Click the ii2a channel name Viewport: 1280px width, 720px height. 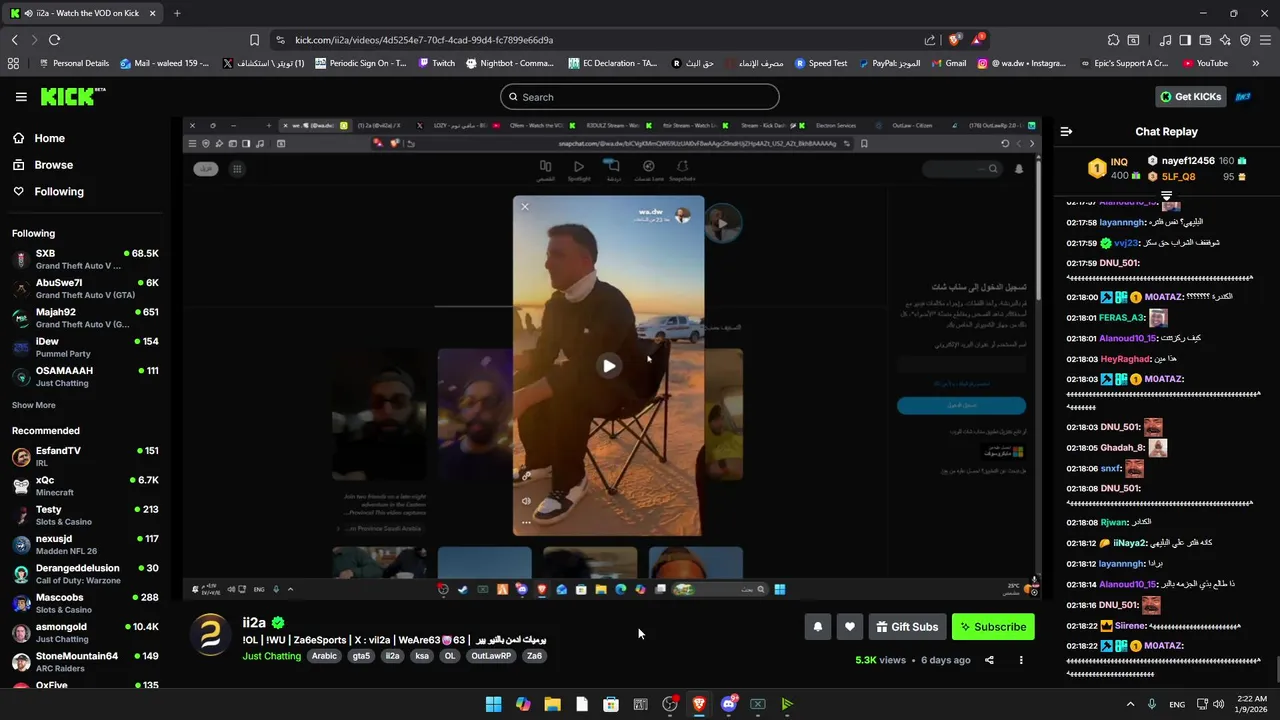point(254,623)
